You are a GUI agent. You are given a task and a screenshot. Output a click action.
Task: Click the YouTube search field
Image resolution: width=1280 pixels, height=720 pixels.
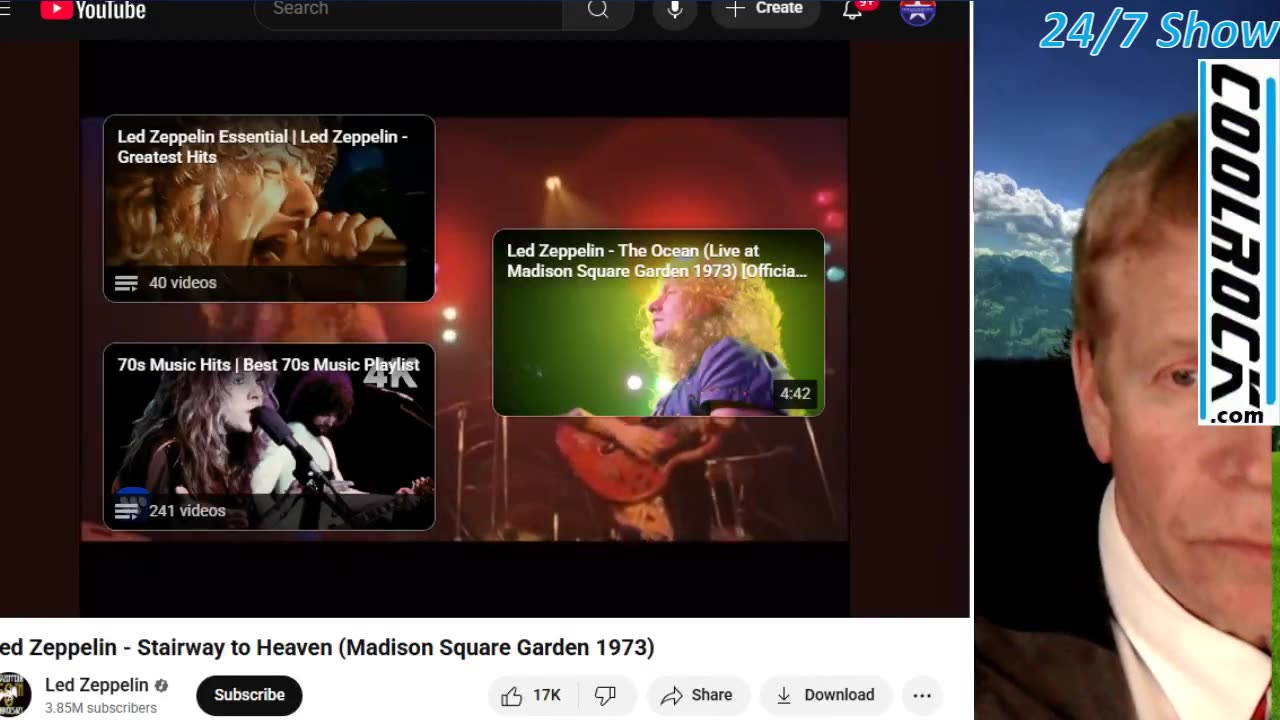pos(408,10)
